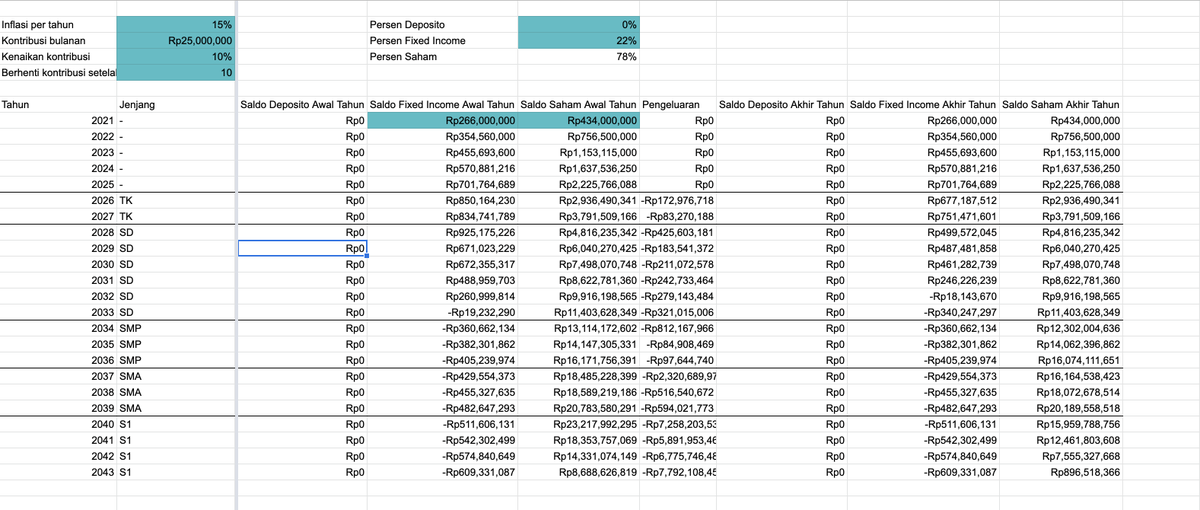Select the Rp12,302,004,636 Saham Akhir cell
This screenshot has width=1200, height=510.
(x=1061, y=328)
